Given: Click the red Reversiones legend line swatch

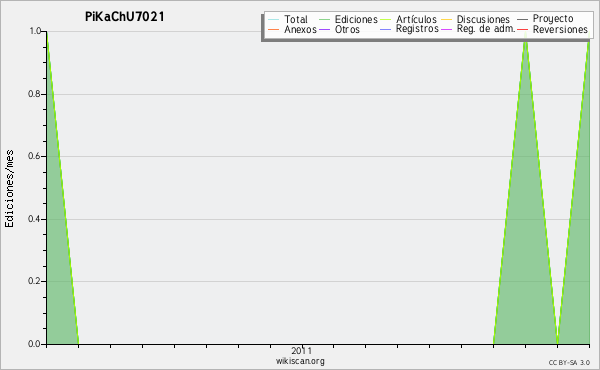Looking at the screenshot, I should coord(523,29).
